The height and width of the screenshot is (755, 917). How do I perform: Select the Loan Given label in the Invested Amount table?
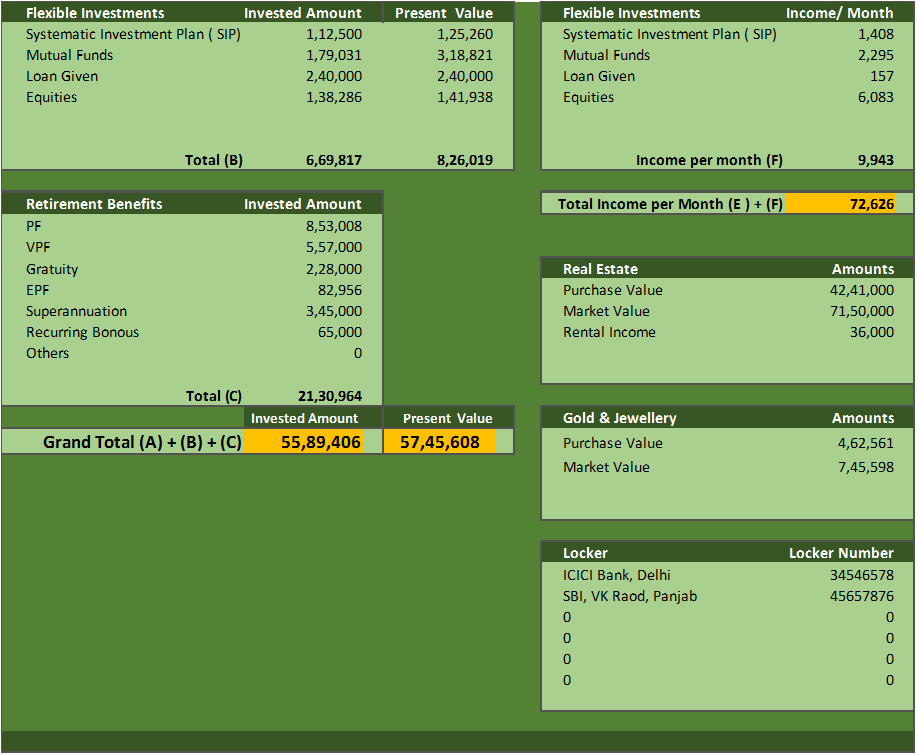[x=62, y=77]
